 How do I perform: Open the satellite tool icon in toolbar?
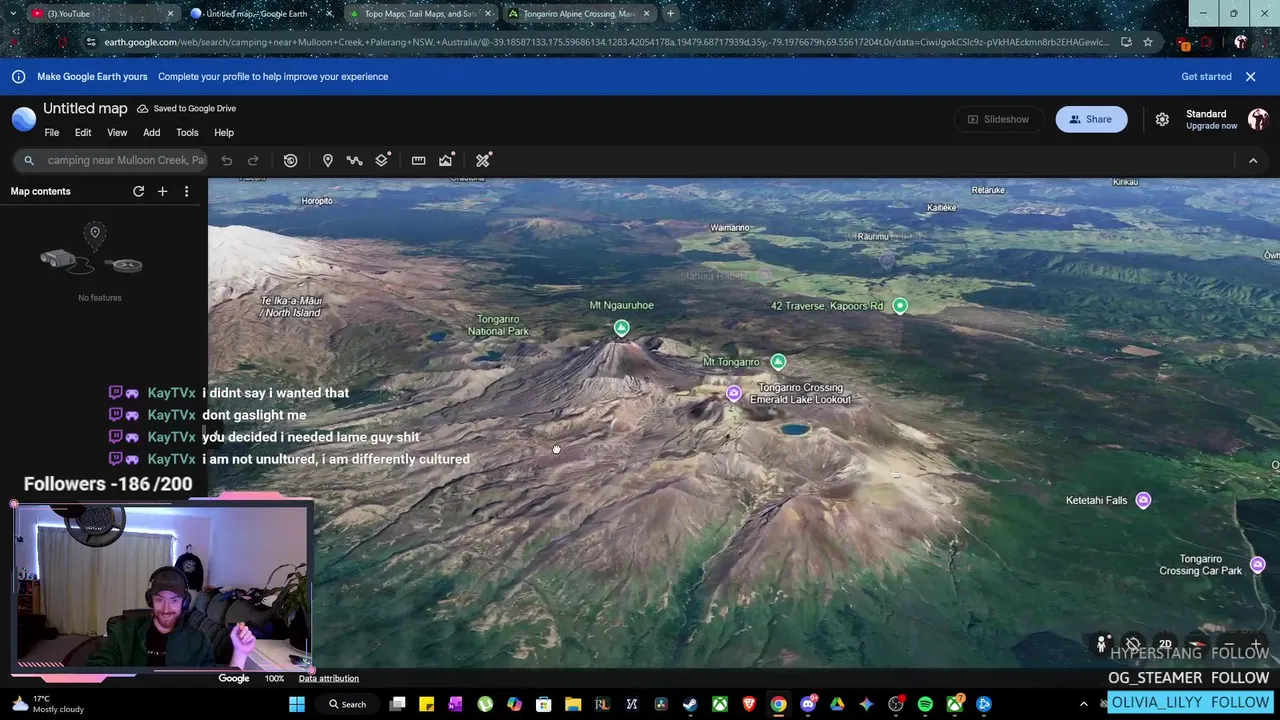pyautogui.click(x=483, y=160)
